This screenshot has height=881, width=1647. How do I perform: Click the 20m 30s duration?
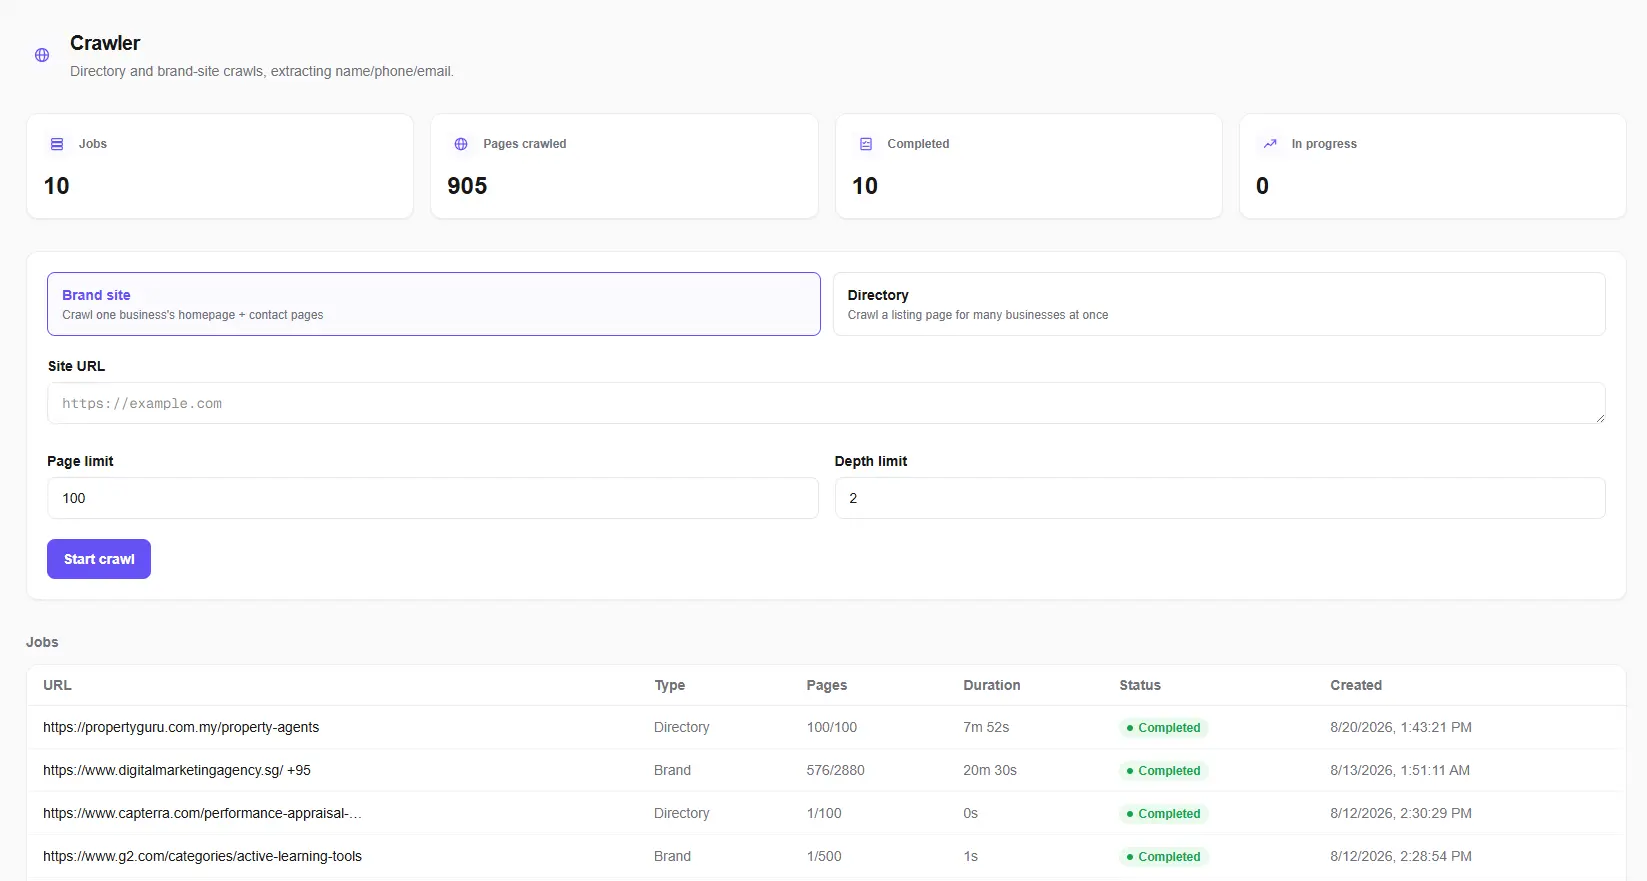(990, 770)
